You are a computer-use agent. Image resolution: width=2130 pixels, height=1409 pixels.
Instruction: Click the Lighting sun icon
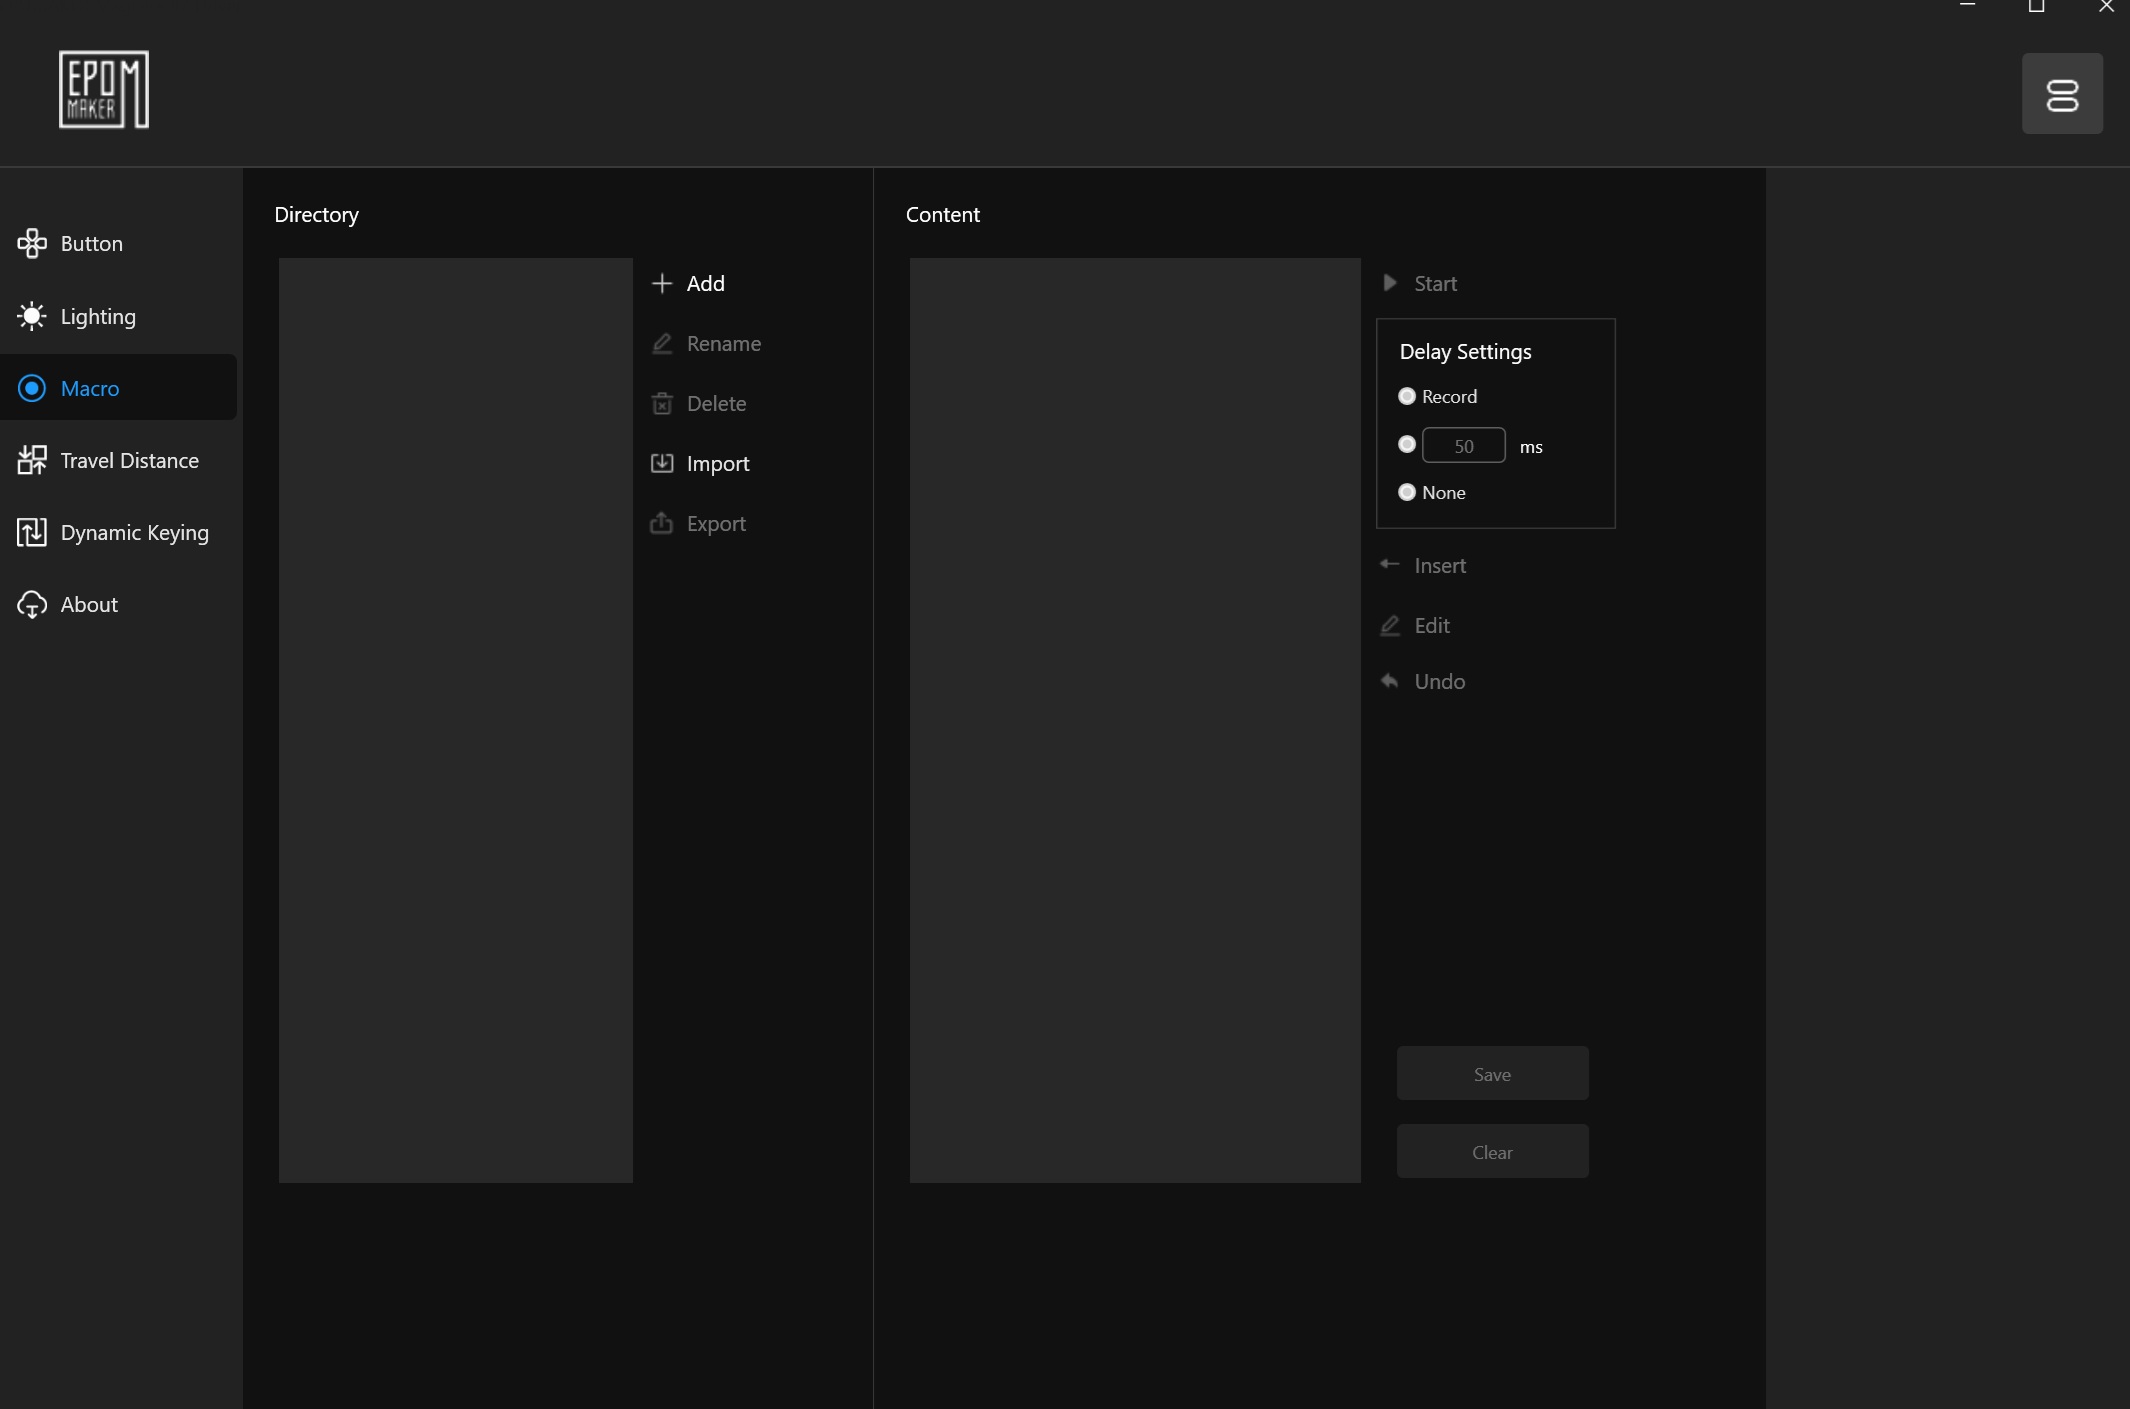32,316
